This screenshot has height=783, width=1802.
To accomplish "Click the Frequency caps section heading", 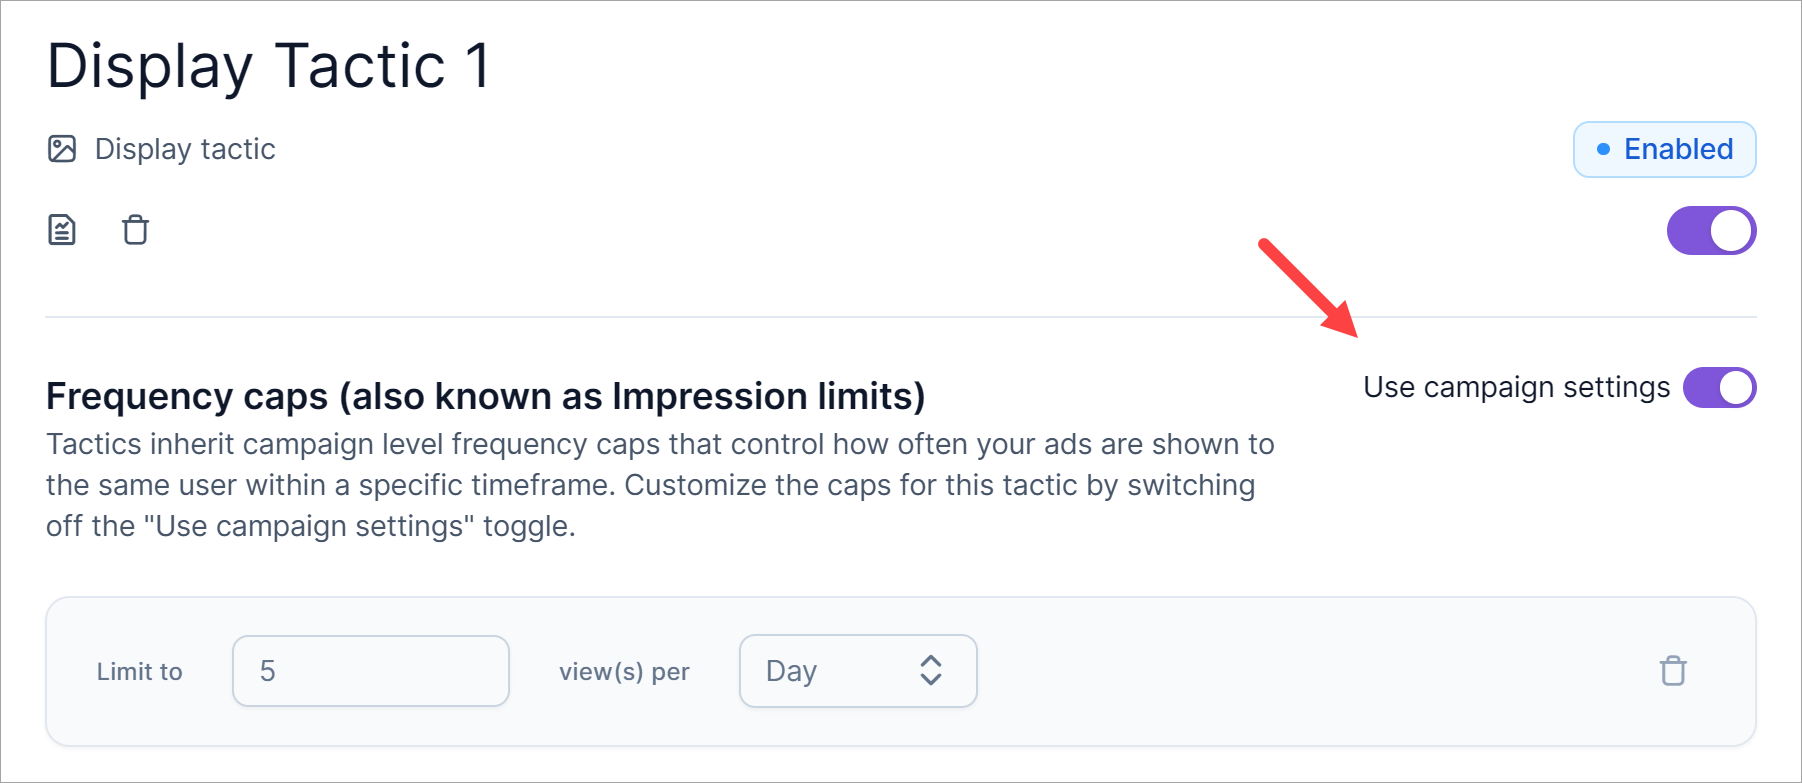I will (x=485, y=396).
